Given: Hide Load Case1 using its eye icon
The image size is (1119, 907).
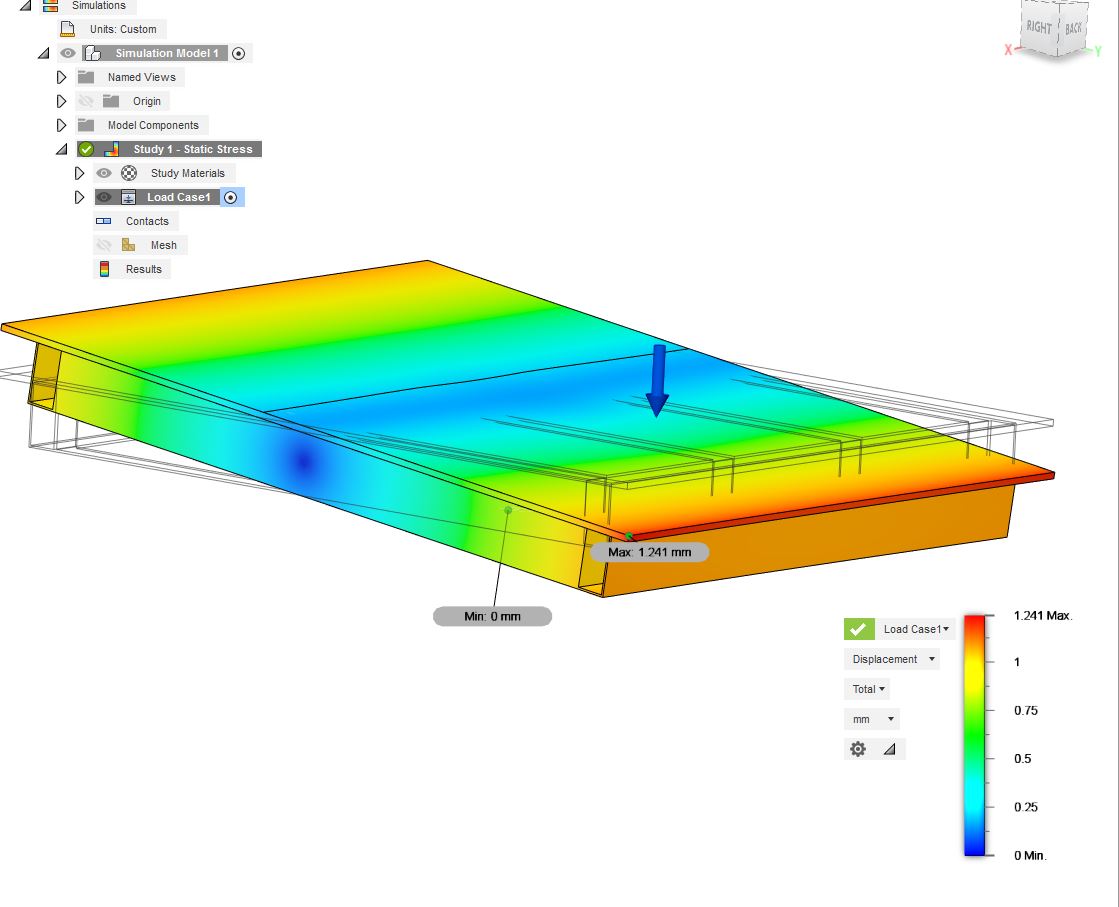Looking at the screenshot, I should pyautogui.click(x=104, y=197).
